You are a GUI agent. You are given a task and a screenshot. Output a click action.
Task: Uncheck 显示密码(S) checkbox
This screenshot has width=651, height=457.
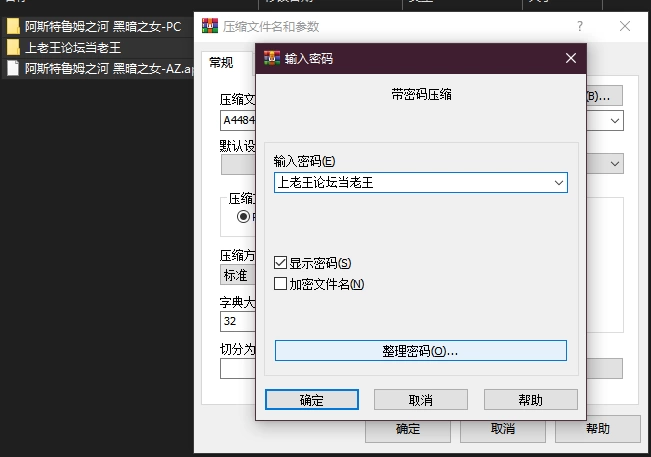click(x=280, y=263)
